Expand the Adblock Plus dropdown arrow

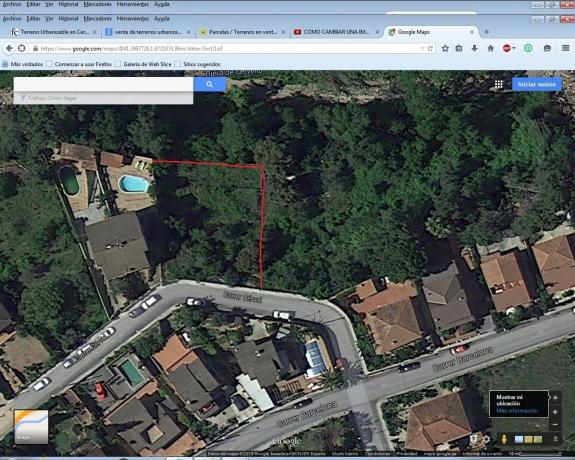514,48
